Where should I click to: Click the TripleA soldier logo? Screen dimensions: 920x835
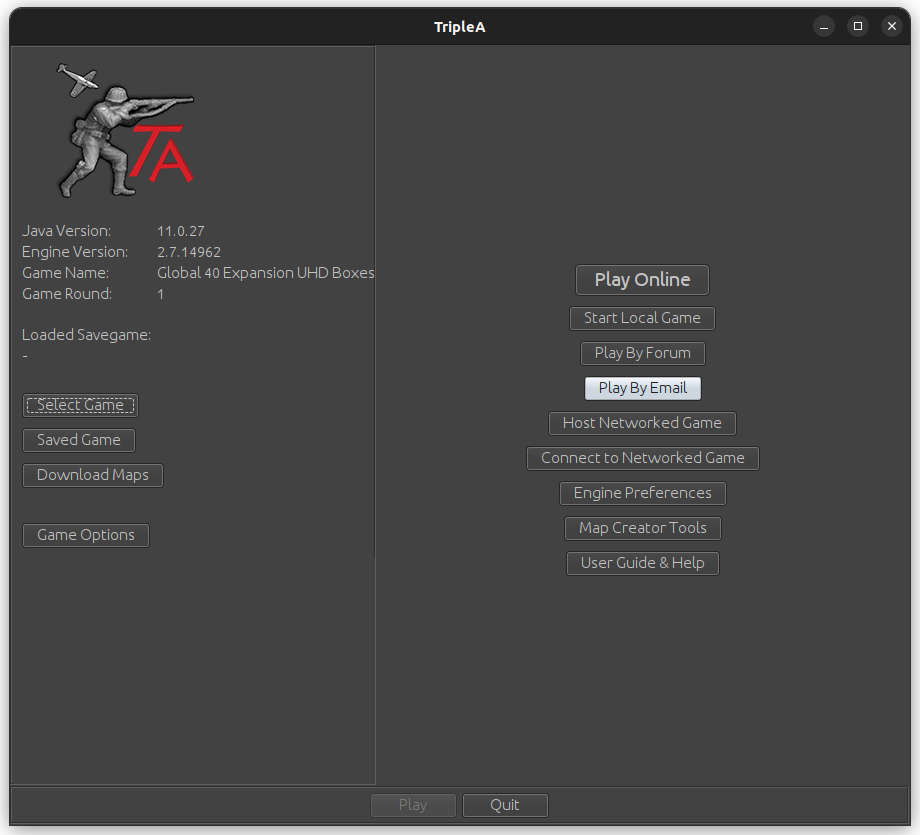point(125,132)
